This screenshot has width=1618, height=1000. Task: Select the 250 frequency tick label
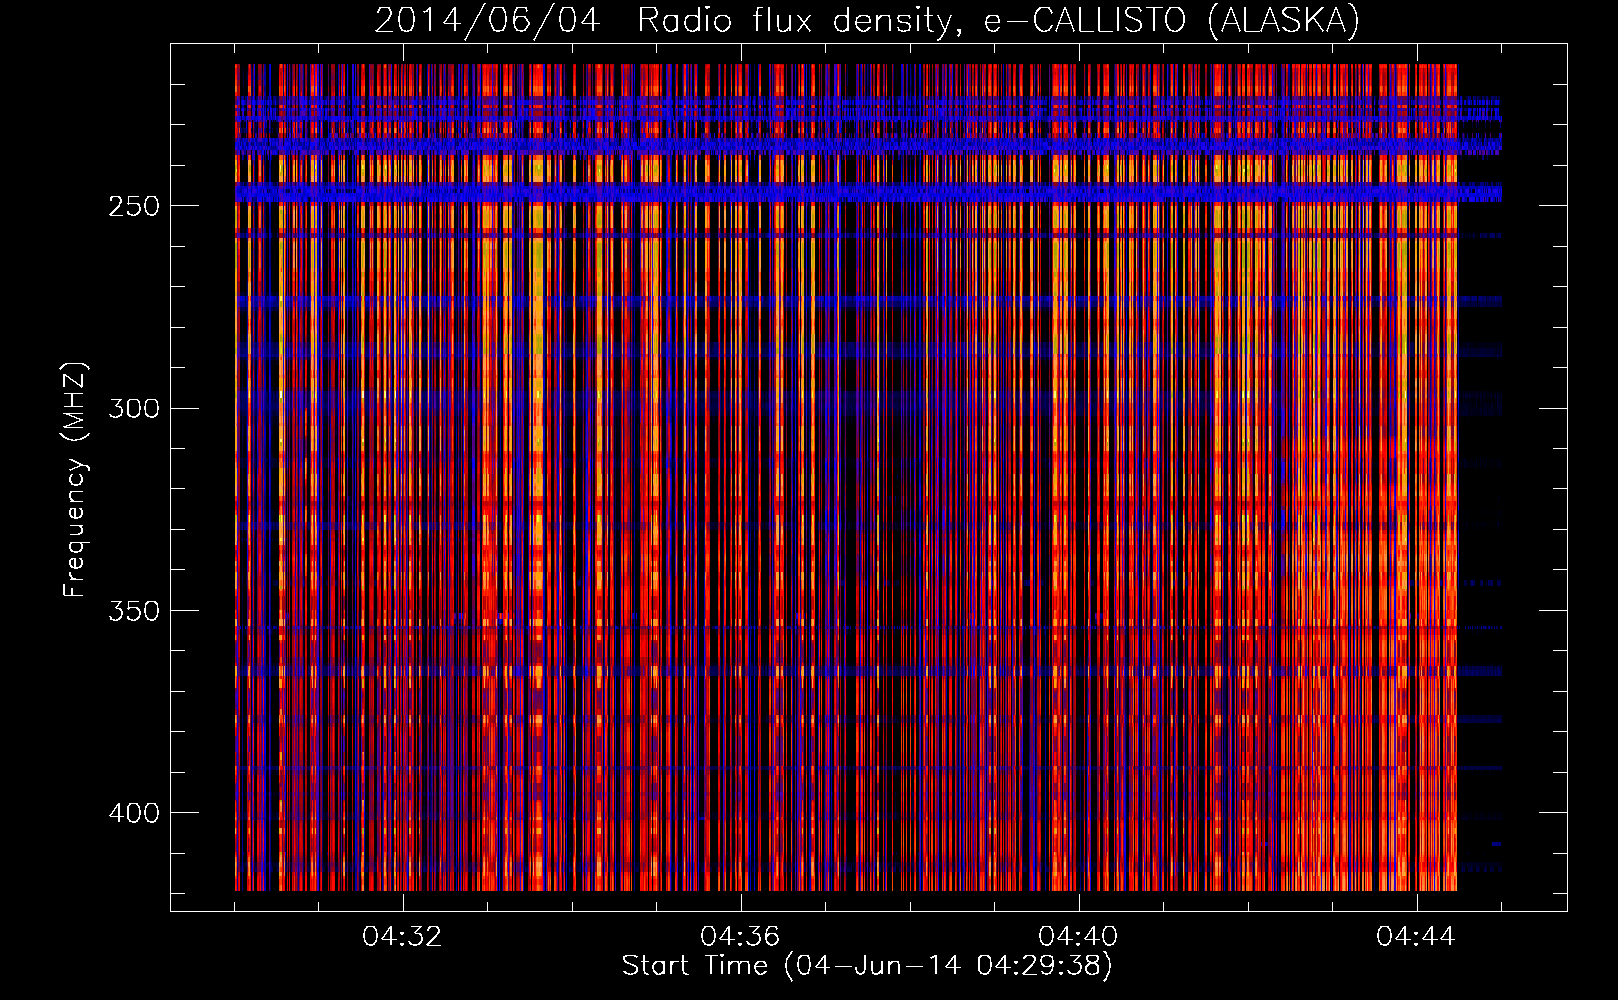pyautogui.click(x=134, y=206)
